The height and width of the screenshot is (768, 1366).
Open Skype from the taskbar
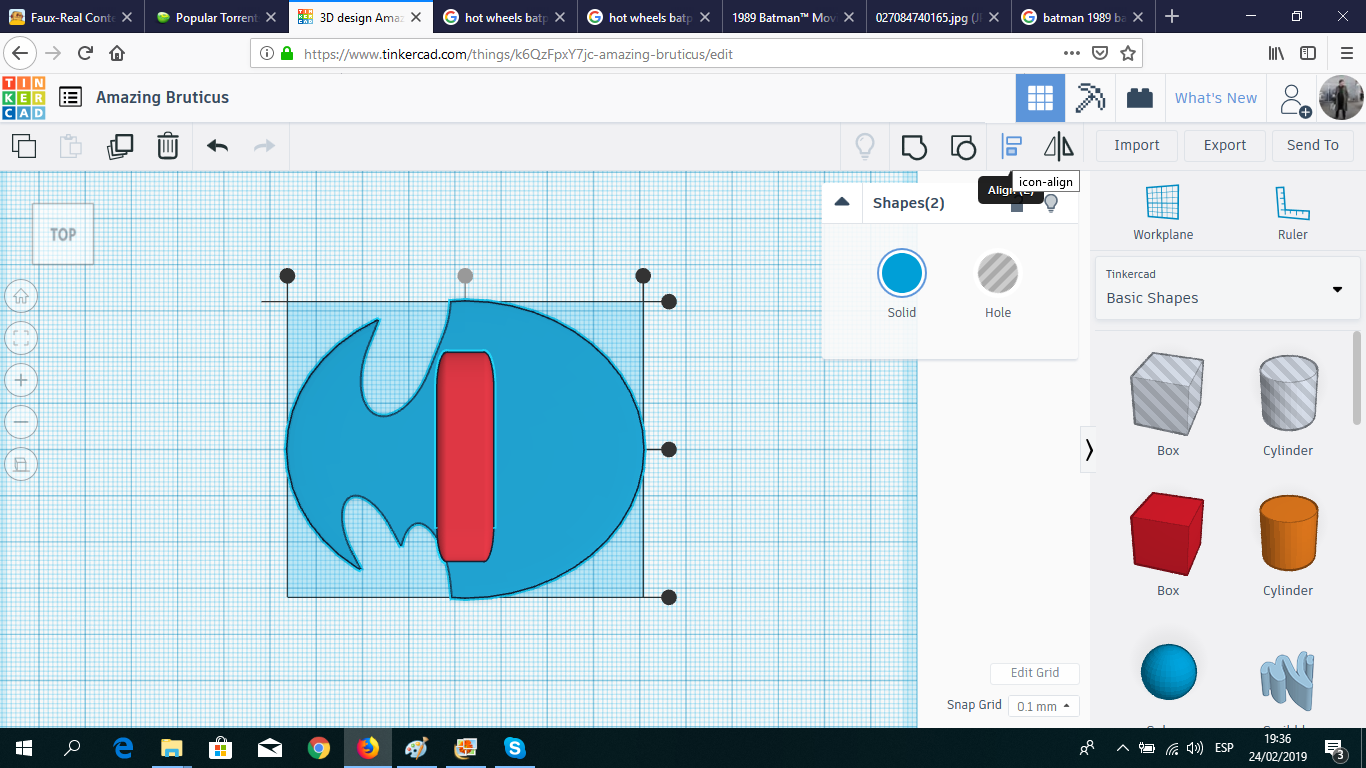(x=515, y=748)
